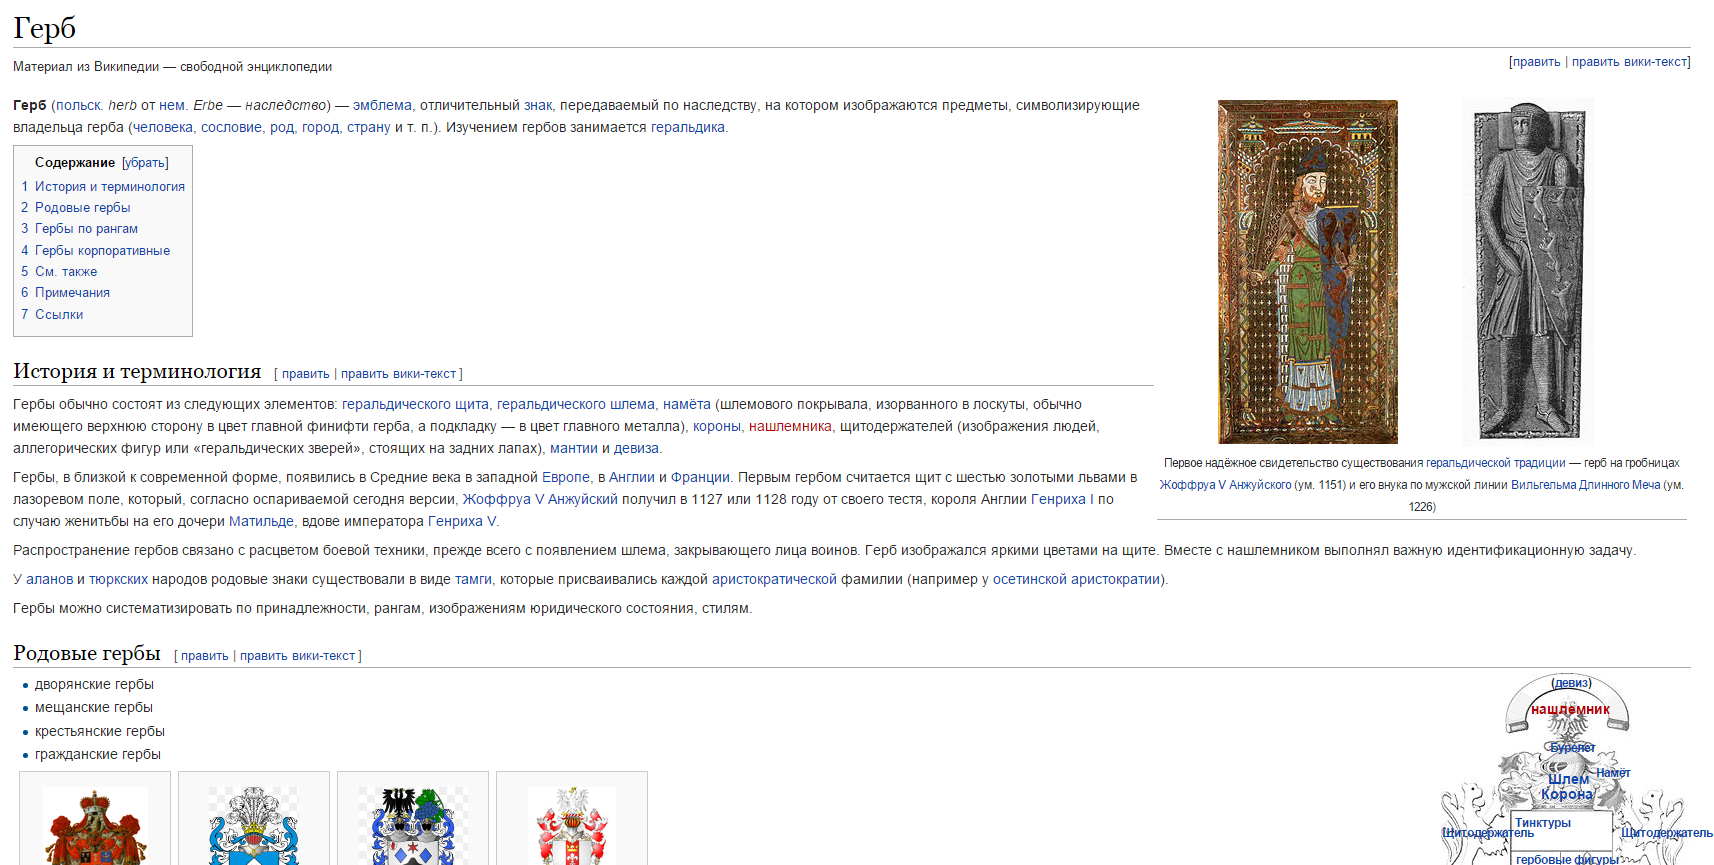Open the black-and-white knight effigy image

coord(1527,271)
